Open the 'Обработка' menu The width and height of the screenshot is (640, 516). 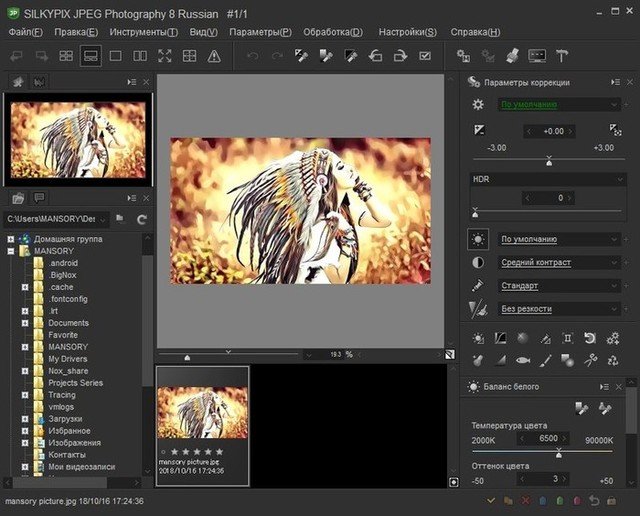[331, 32]
